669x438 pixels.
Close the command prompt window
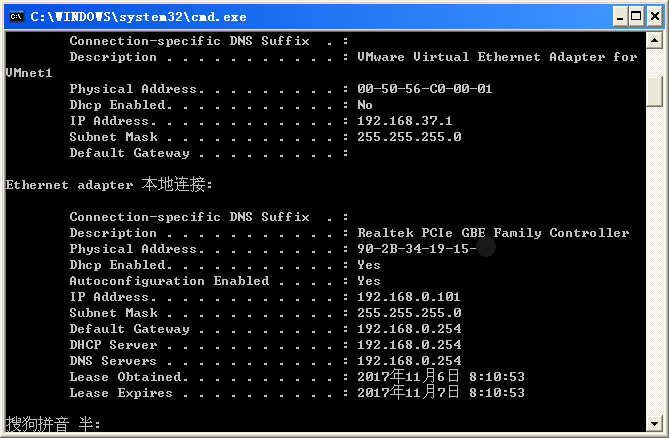pyautogui.click(x=654, y=17)
